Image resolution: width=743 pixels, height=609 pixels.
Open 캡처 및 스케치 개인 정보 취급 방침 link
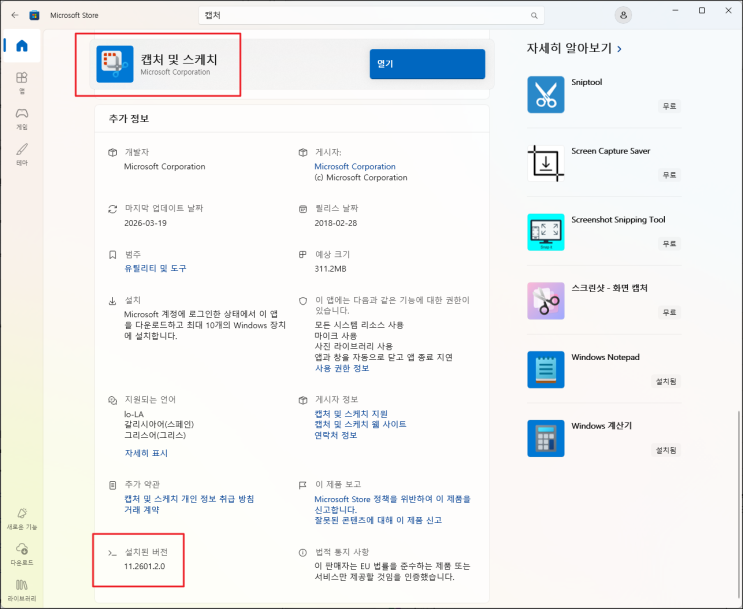[189, 499]
